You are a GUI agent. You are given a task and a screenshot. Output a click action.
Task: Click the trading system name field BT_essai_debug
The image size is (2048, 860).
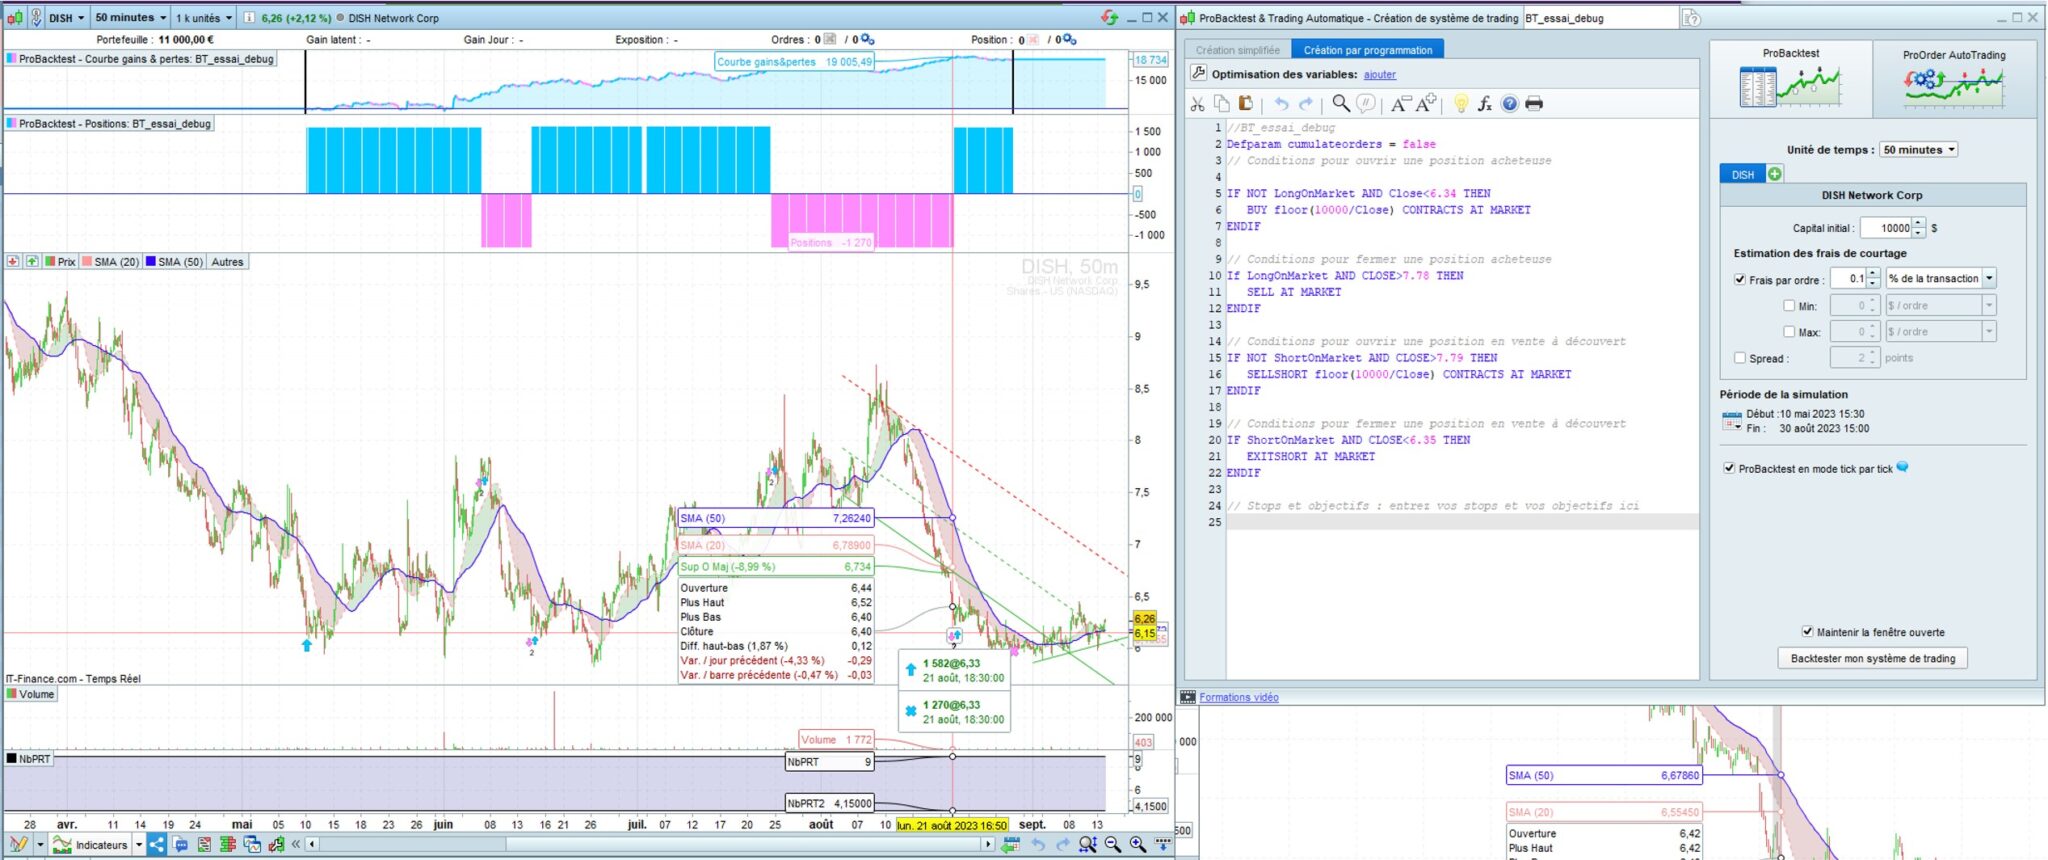tap(1599, 18)
